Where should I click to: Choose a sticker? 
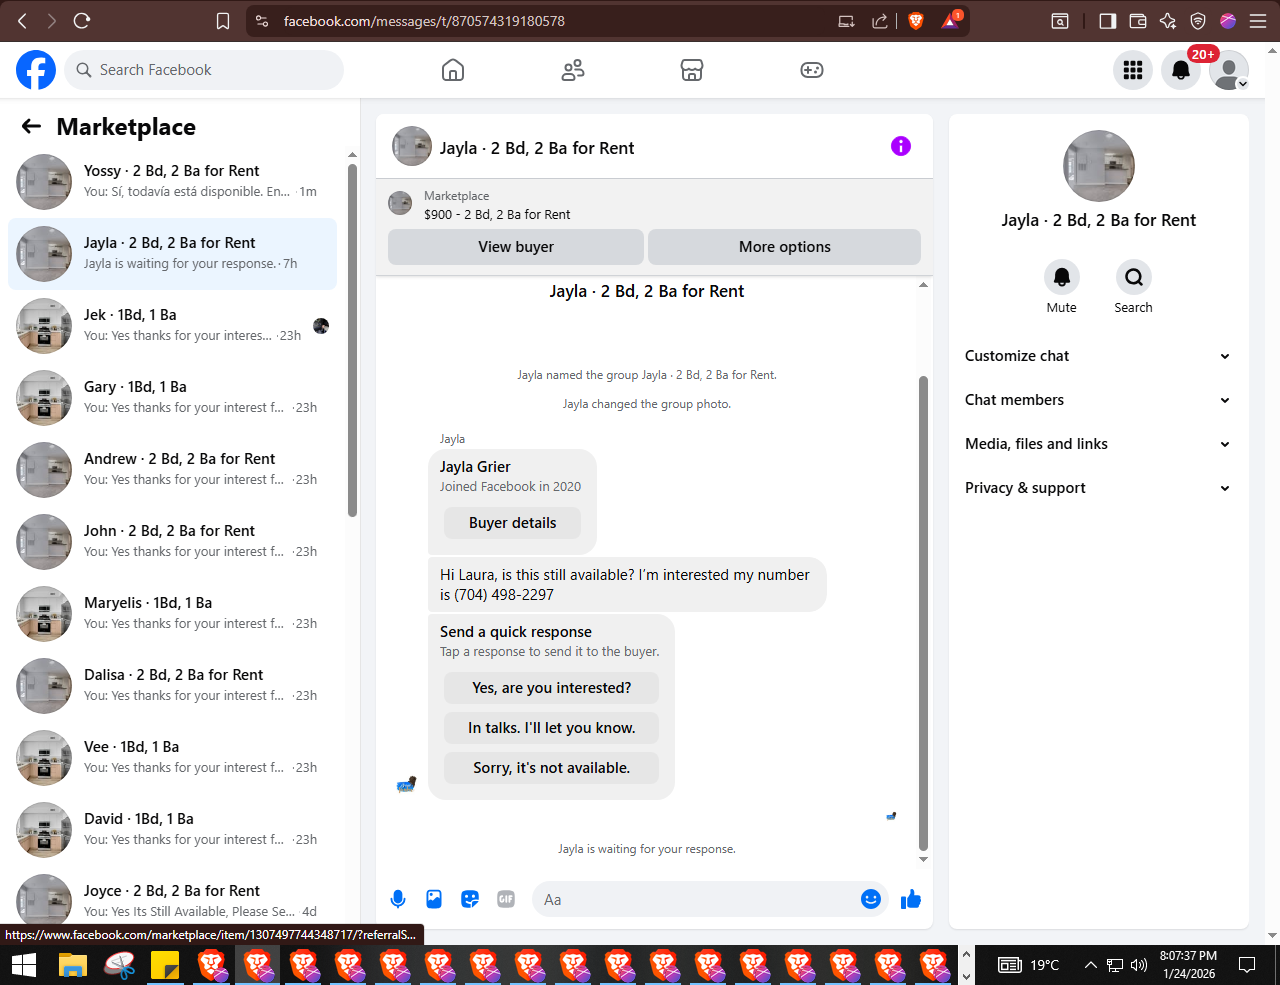(x=470, y=899)
